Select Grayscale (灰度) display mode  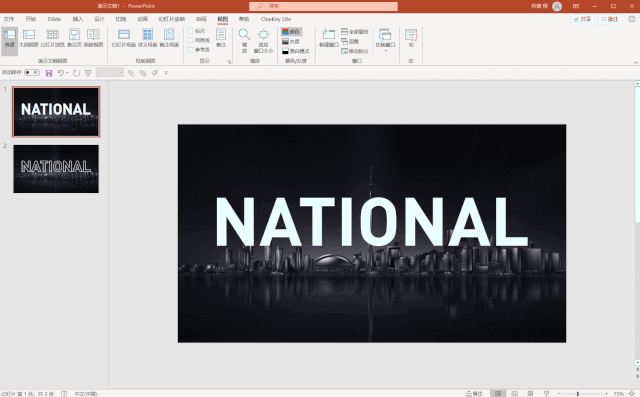point(291,41)
